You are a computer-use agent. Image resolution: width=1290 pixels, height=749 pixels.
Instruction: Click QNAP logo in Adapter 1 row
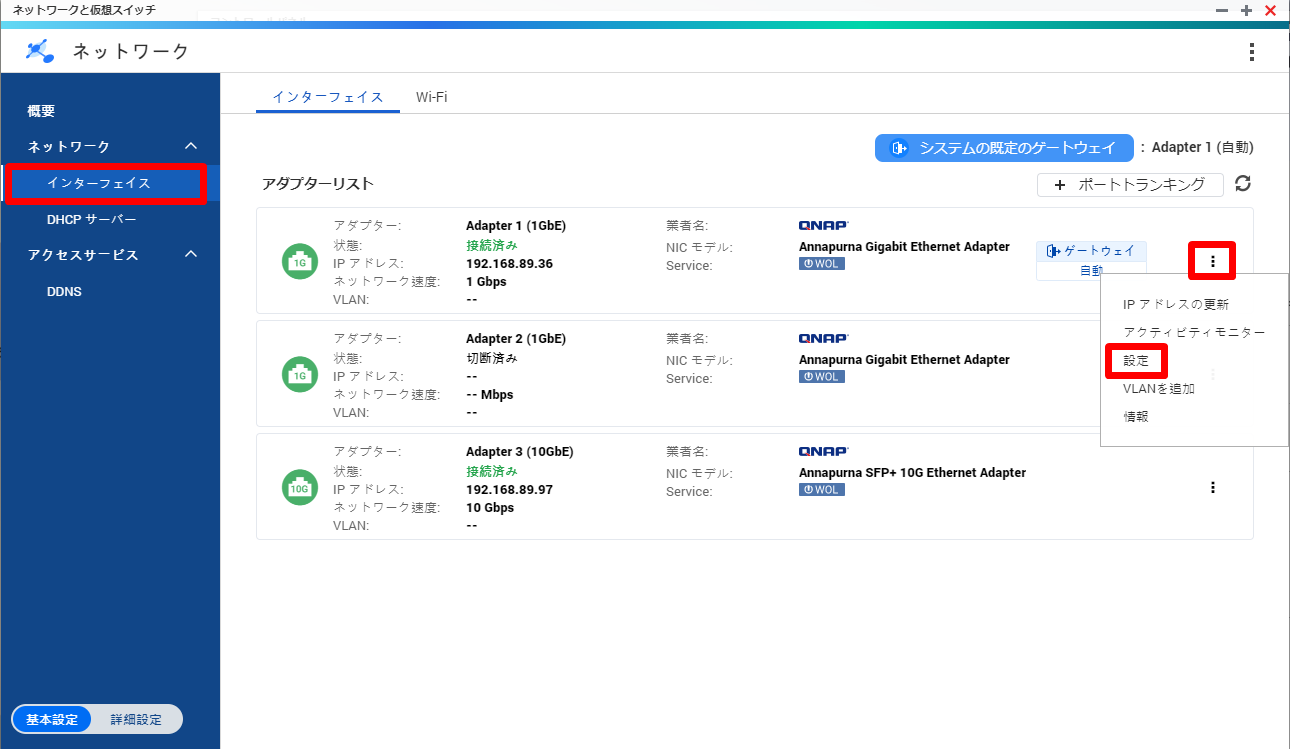point(824,225)
